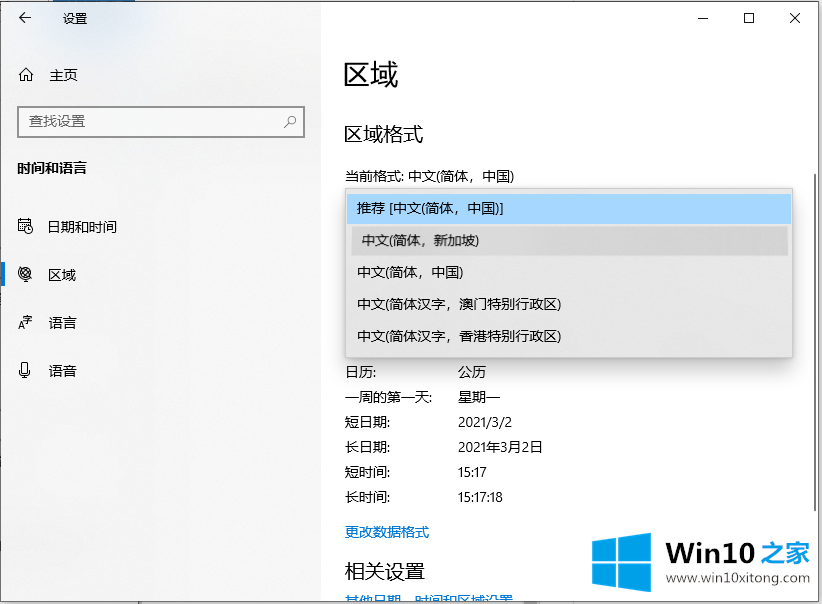Viewport: 822px width, 604px height.
Task: Click the magnifier icon in the search box
Action: point(290,121)
